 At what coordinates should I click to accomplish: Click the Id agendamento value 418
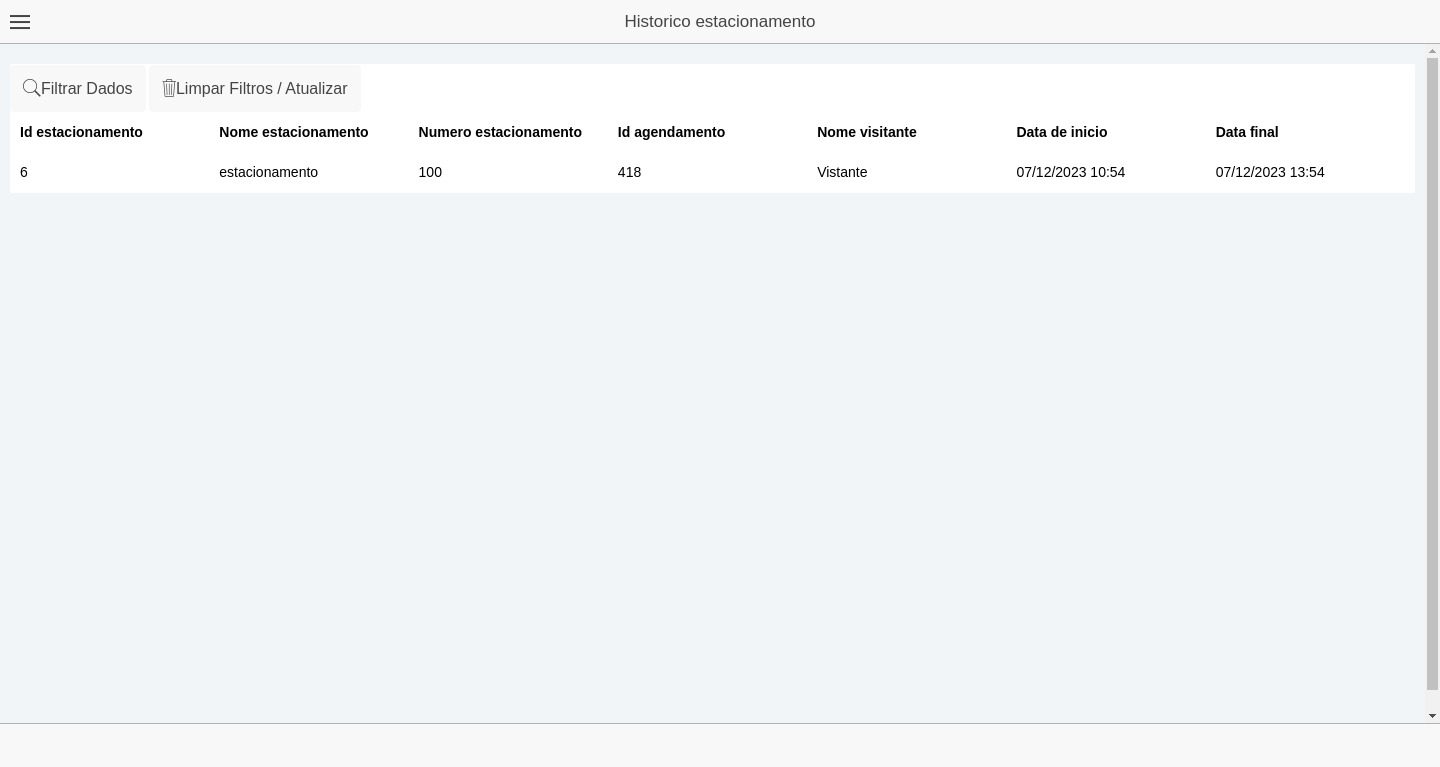629,172
